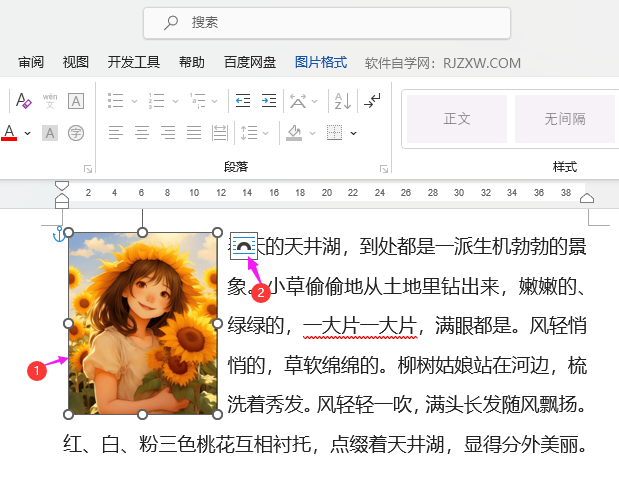Click the right indent ruler marker
Screen dimensions: 619x500
587,198
